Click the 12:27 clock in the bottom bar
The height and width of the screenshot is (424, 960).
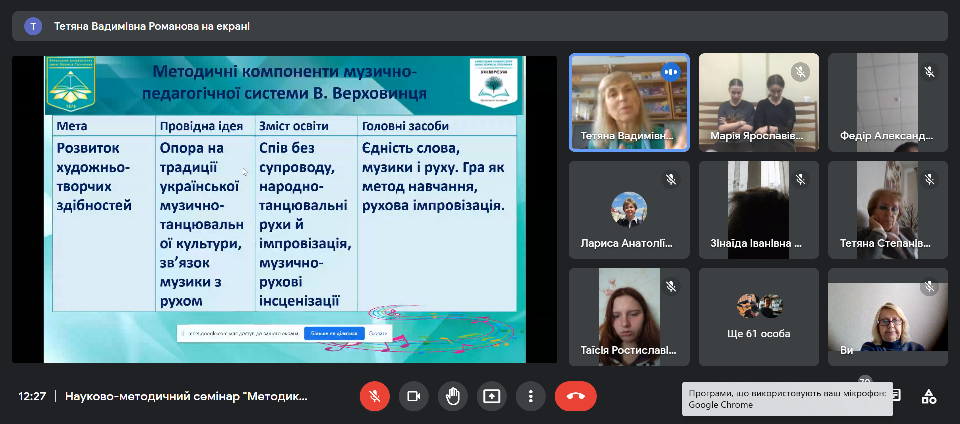click(32, 396)
